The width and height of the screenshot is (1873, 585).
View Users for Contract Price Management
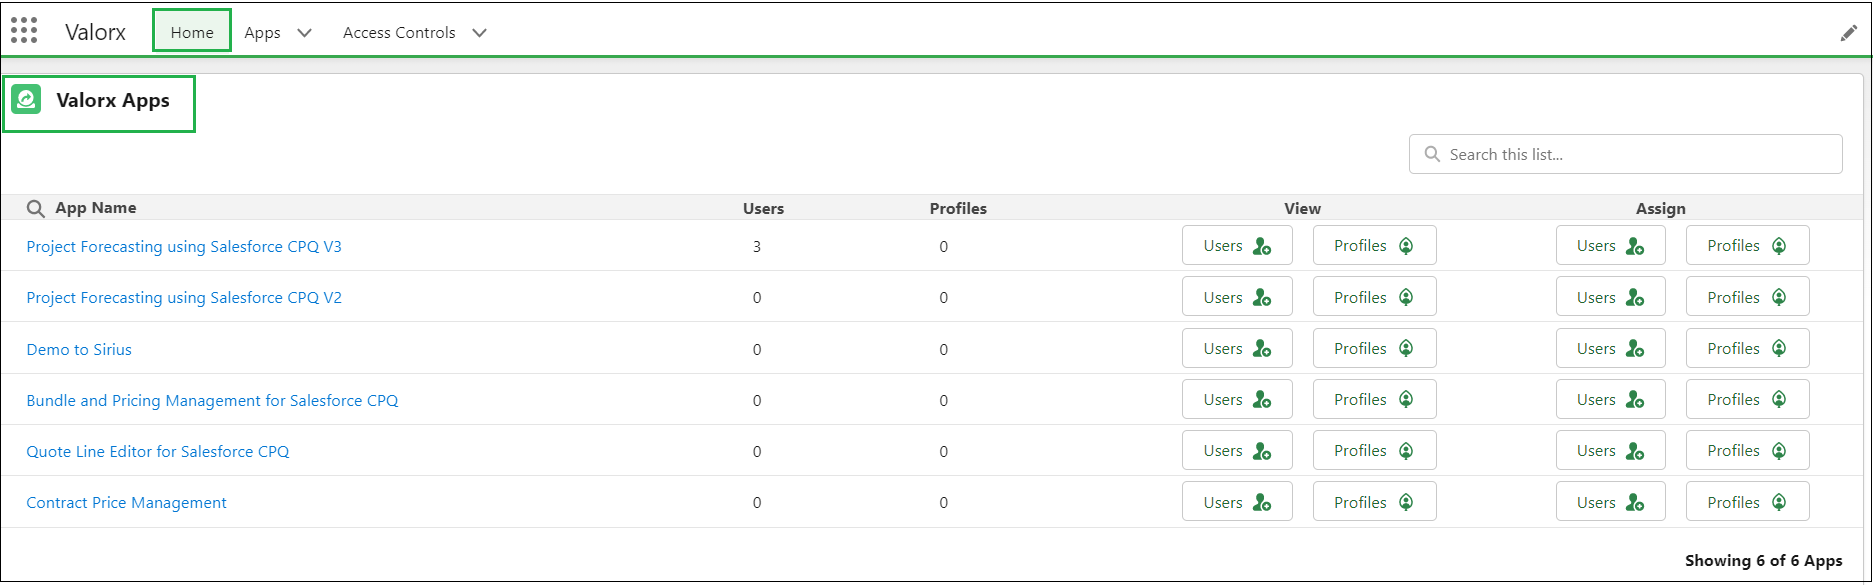(1237, 502)
